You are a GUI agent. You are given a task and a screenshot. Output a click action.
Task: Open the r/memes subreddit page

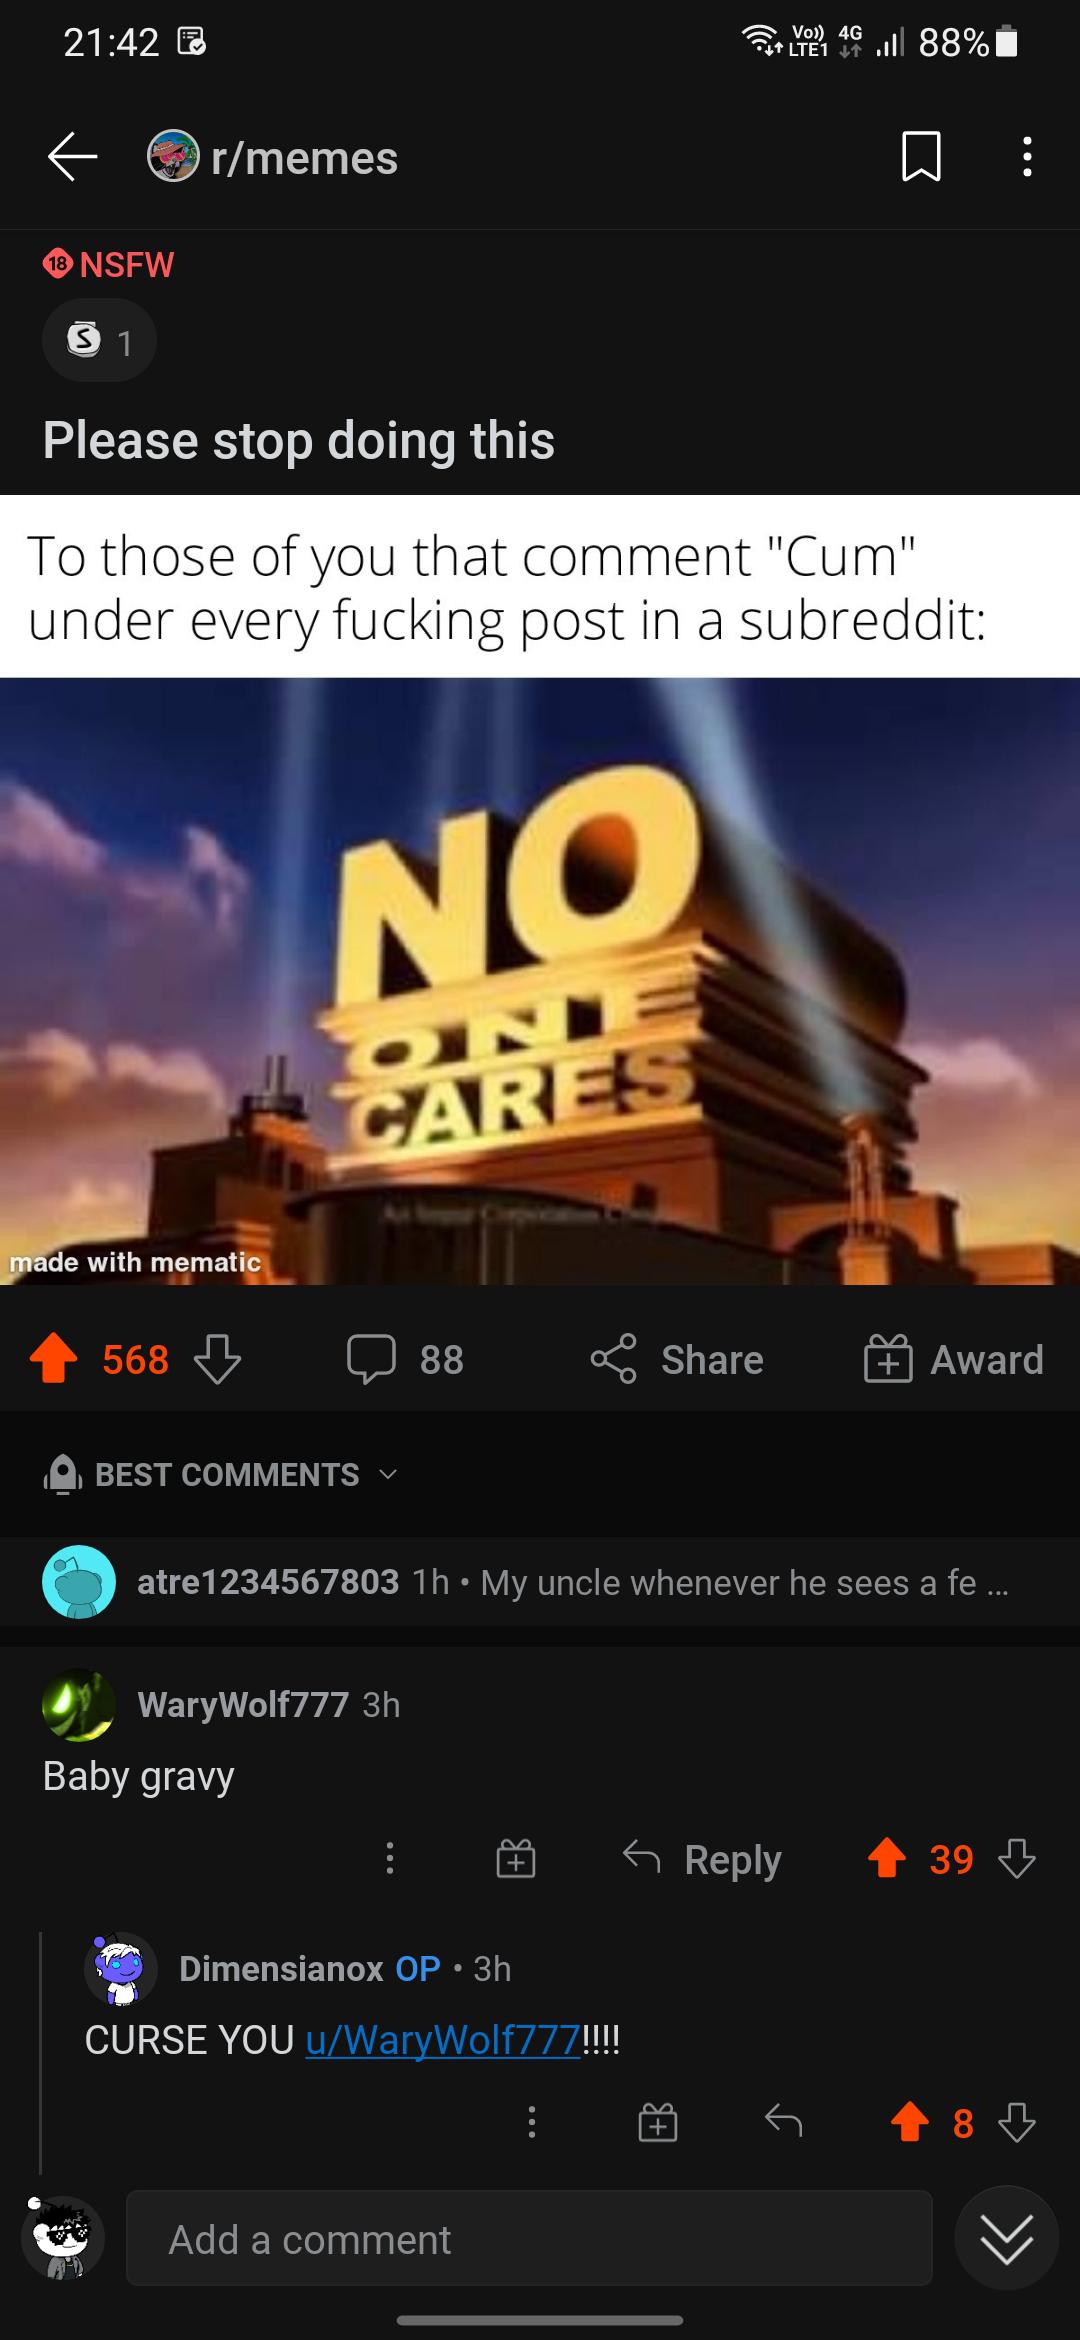pos(273,158)
